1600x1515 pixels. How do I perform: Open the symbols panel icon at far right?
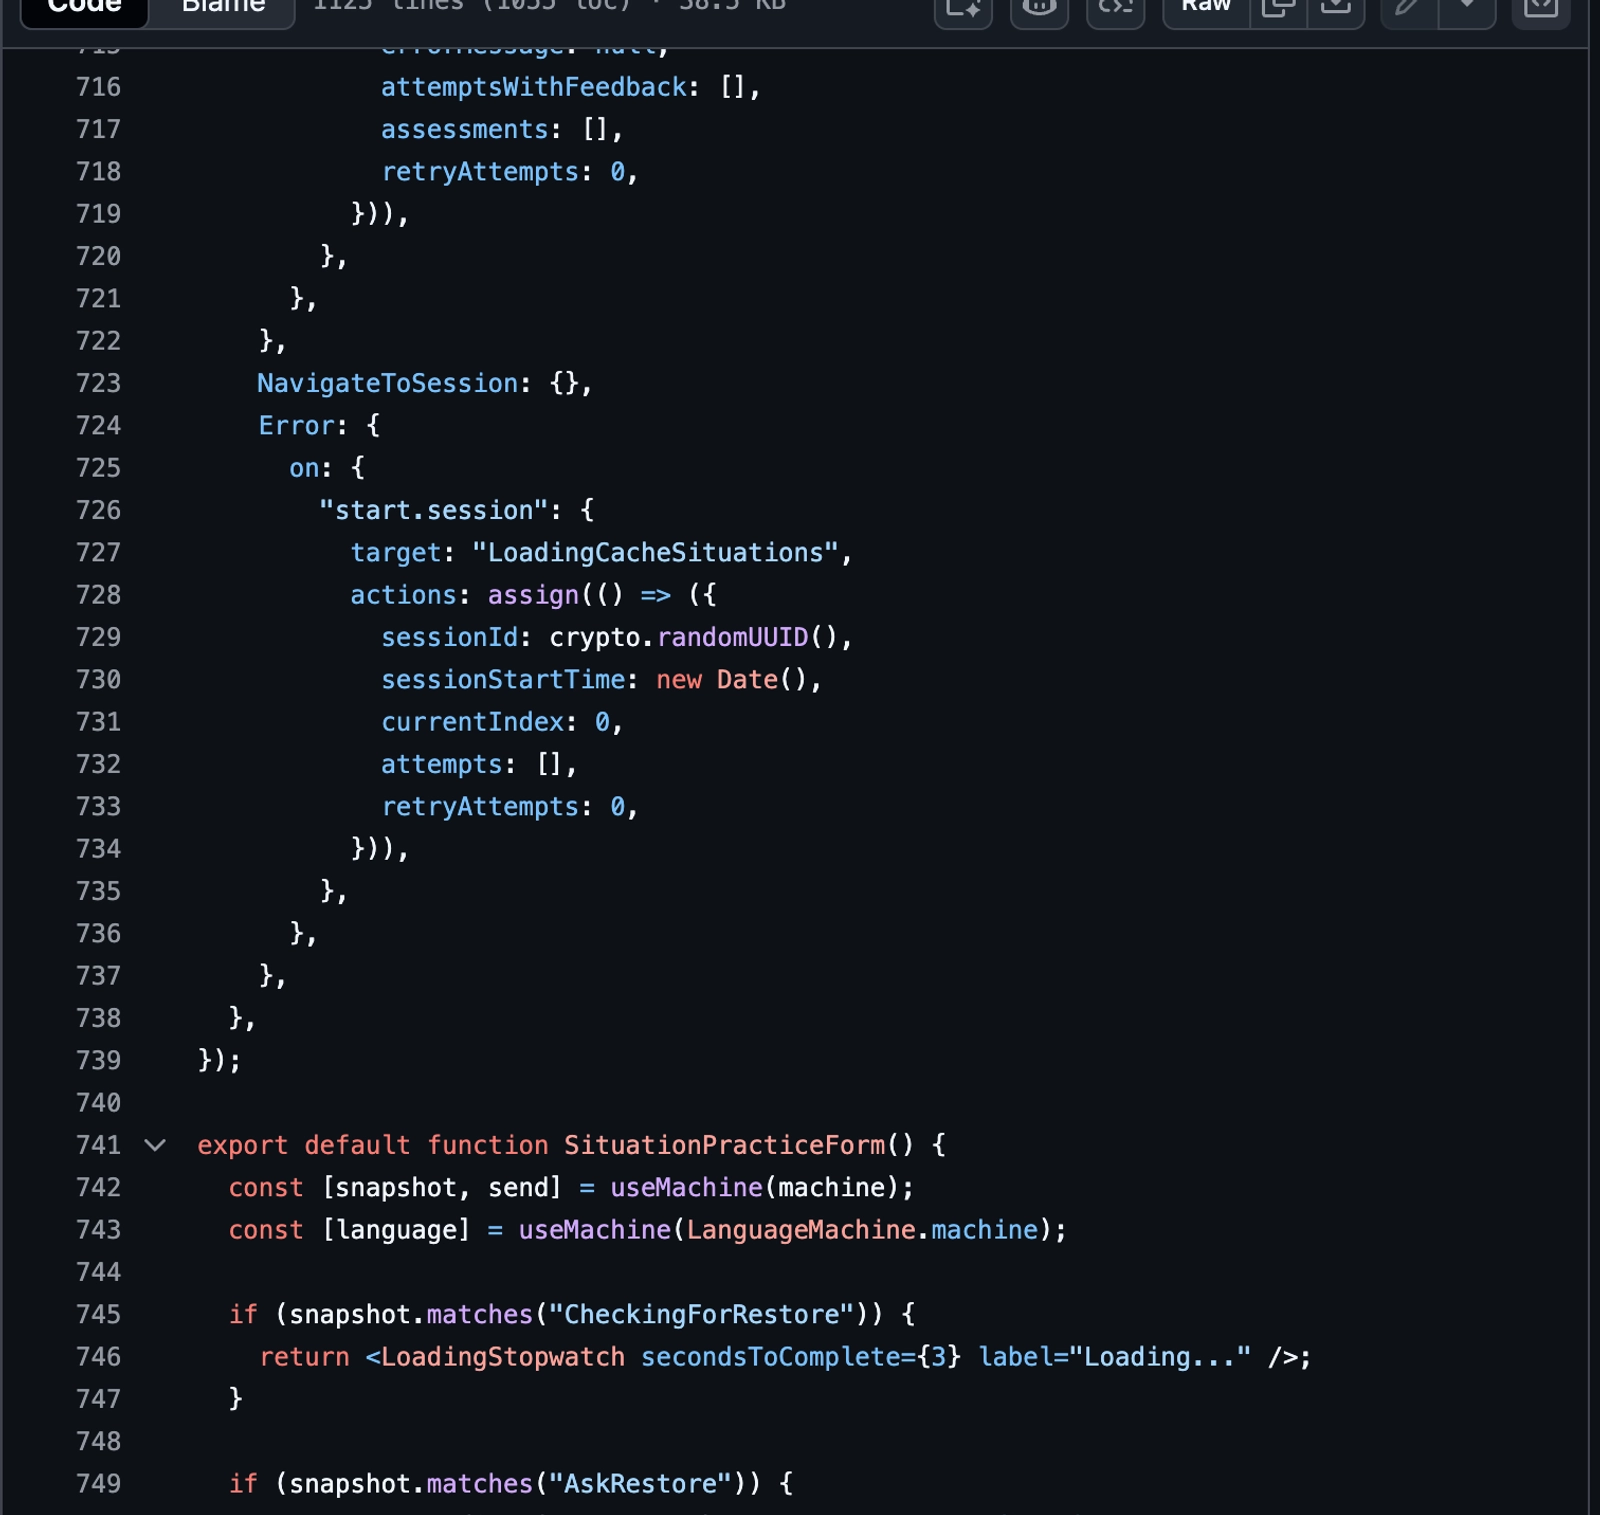pyautogui.click(x=1540, y=8)
